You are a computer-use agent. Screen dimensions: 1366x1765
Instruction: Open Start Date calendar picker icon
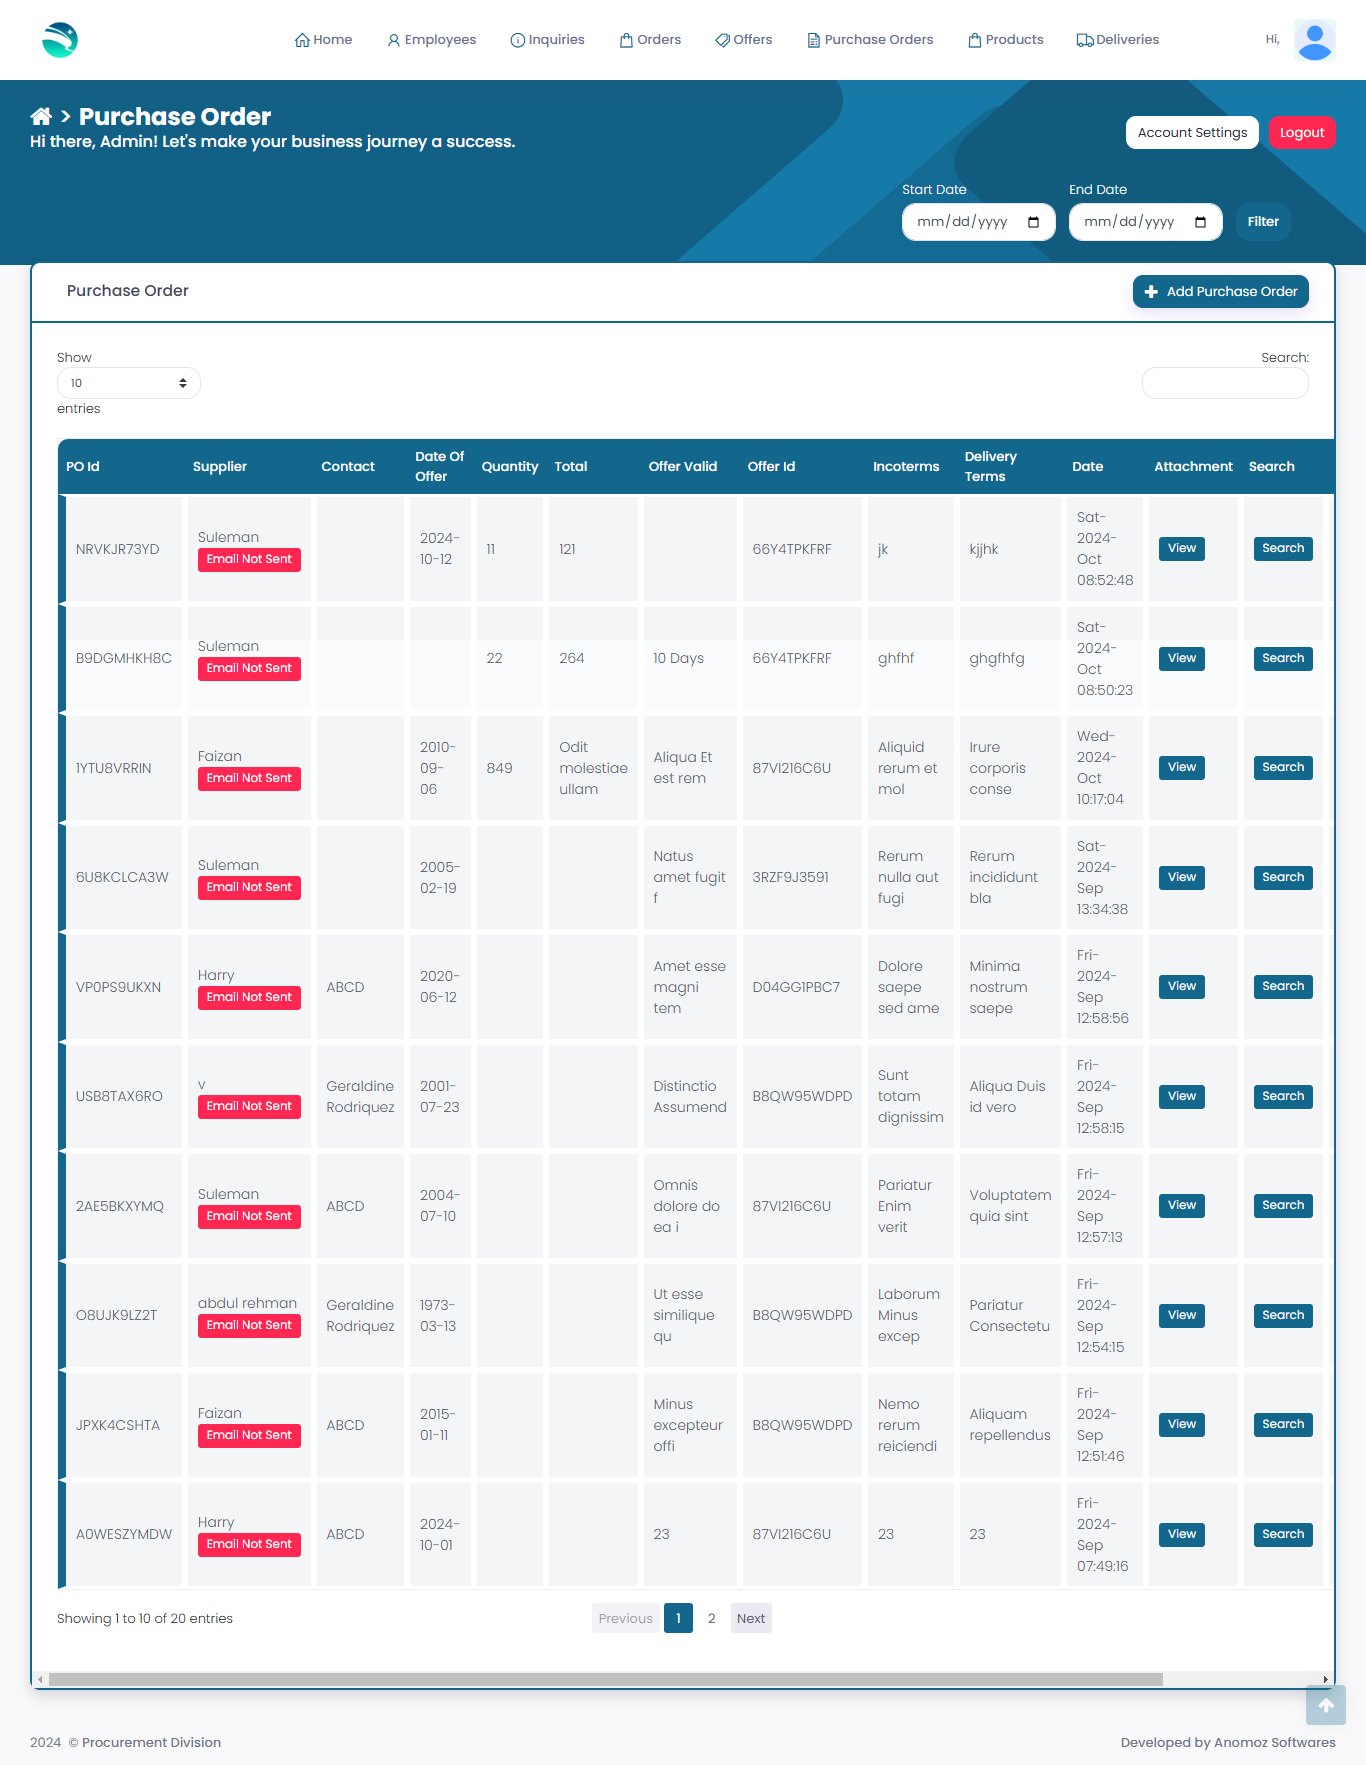1034,222
